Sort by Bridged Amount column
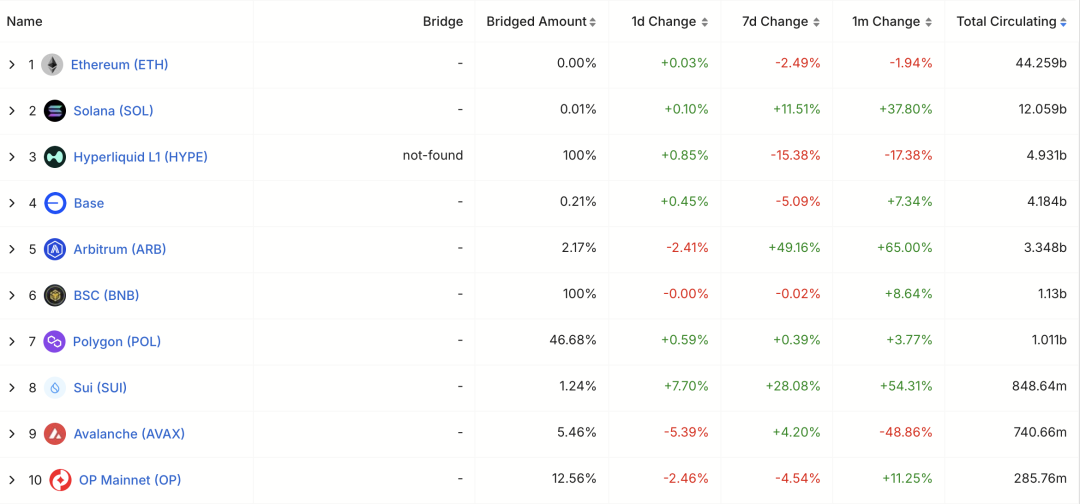1080x504 pixels. click(540, 21)
